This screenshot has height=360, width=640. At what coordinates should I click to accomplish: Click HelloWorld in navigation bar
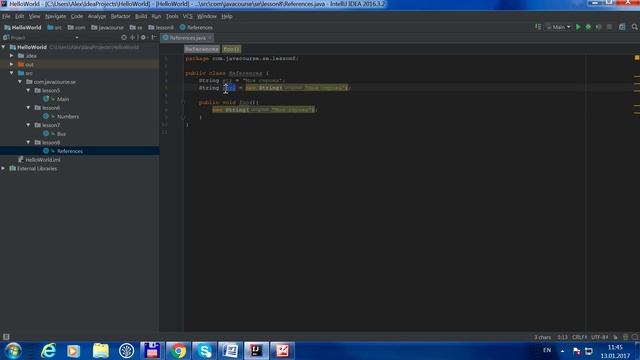click(23, 27)
